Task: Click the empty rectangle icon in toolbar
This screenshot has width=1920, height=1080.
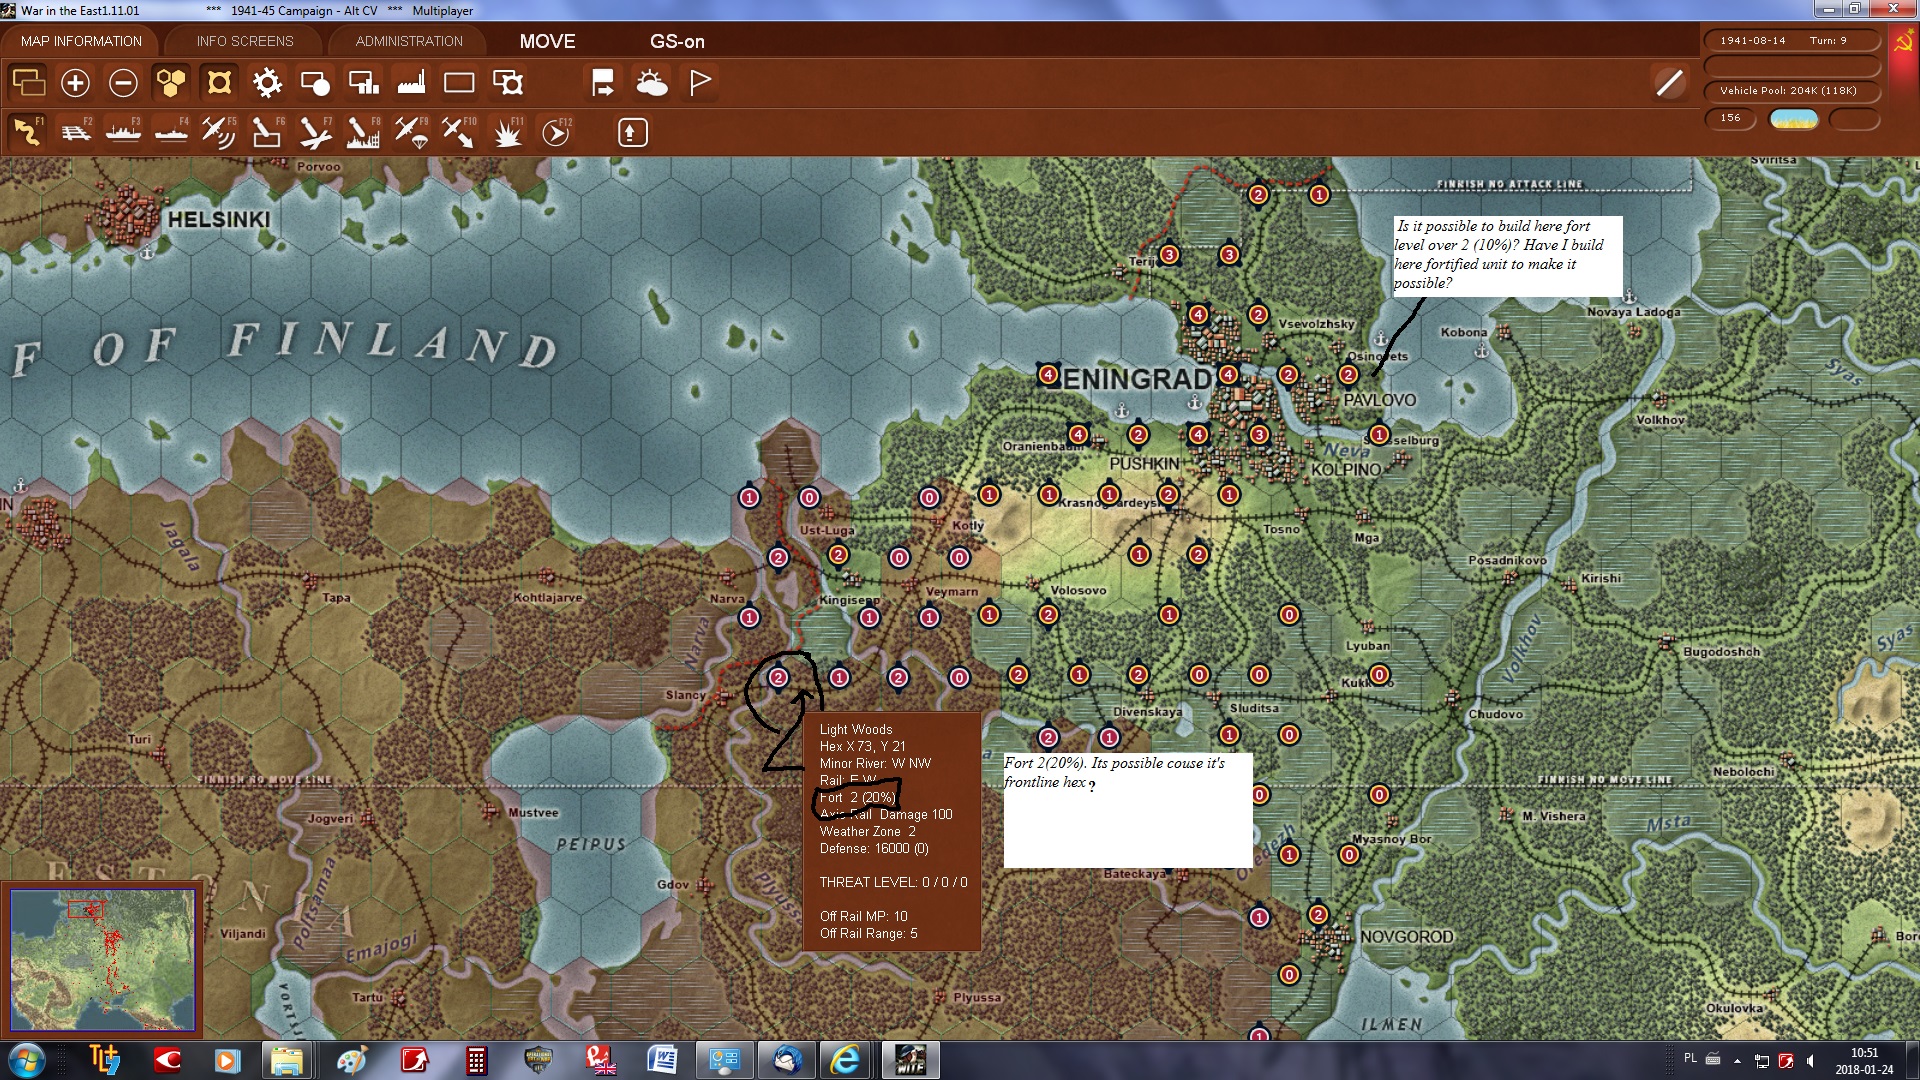Action: (x=459, y=83)
